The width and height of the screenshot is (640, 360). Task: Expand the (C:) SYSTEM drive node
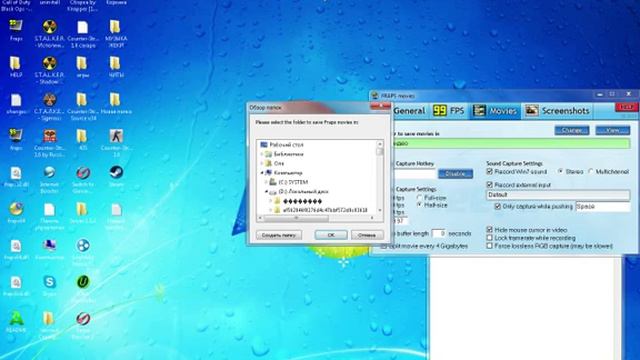coord(266,182)
